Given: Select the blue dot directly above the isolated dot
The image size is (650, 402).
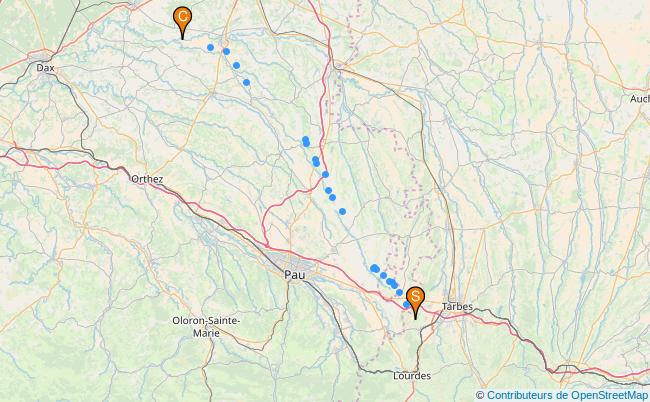Looking at the screenshot, I should [x=332, y=198].
